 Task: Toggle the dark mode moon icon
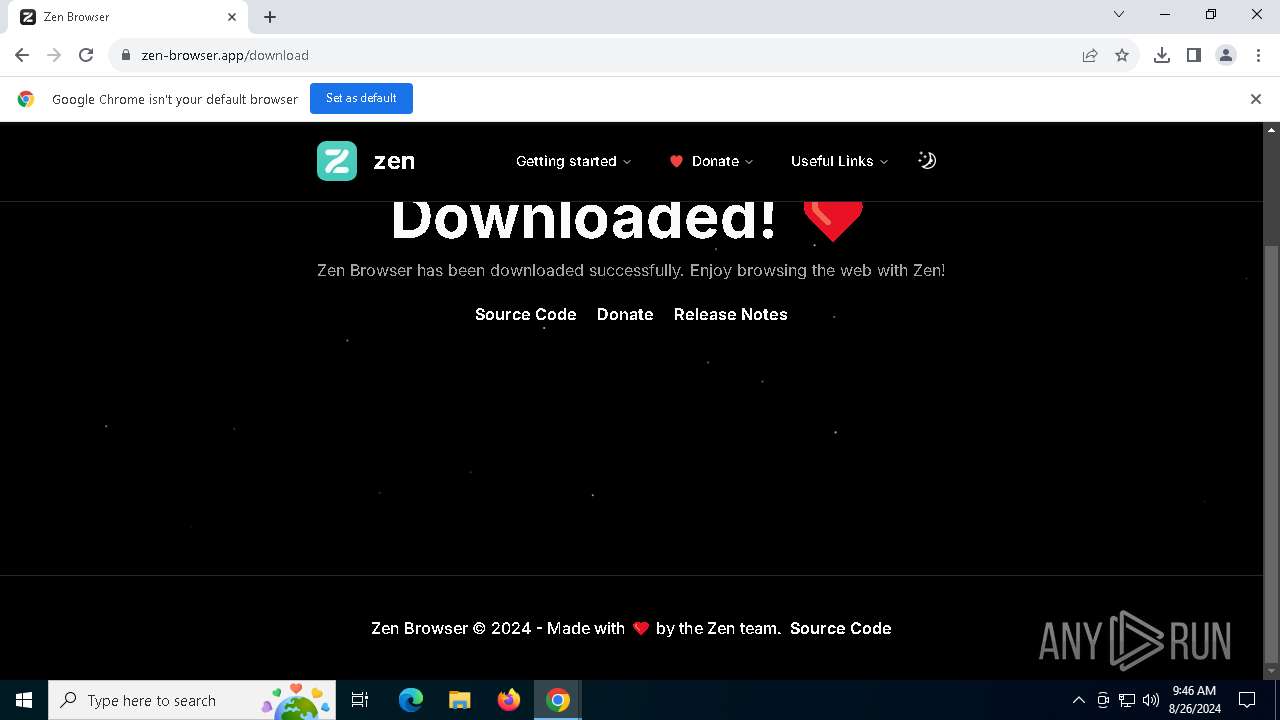point(927,161)
